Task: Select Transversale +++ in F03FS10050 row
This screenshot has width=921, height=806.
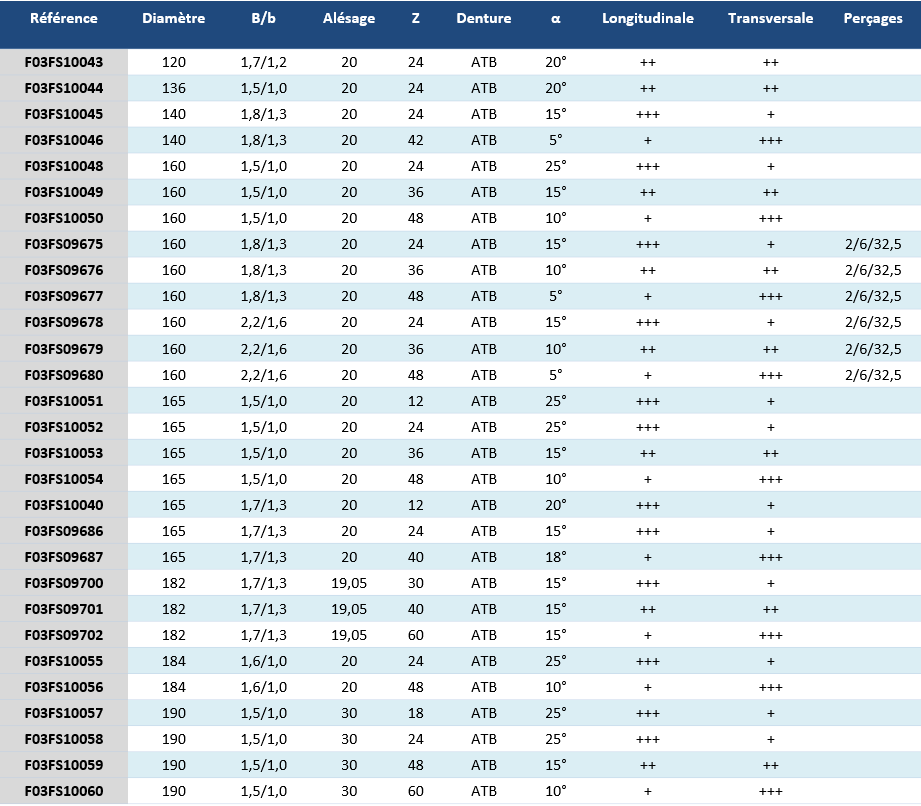Action: pyautogui.click(x=771, y=219)
